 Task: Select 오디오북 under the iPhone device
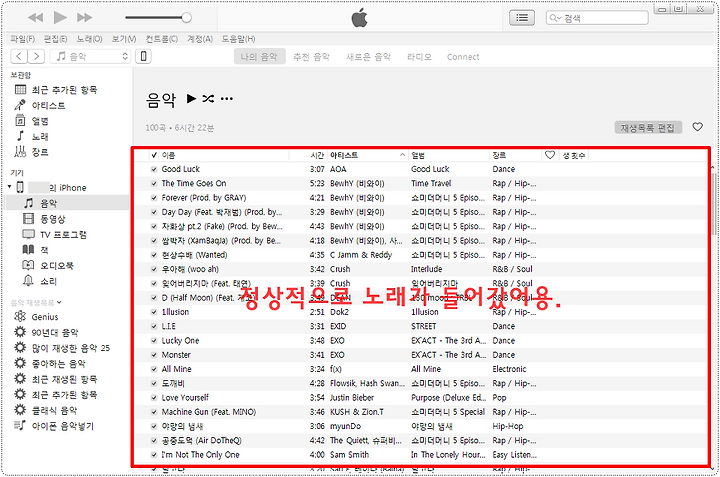pos(56,265)
